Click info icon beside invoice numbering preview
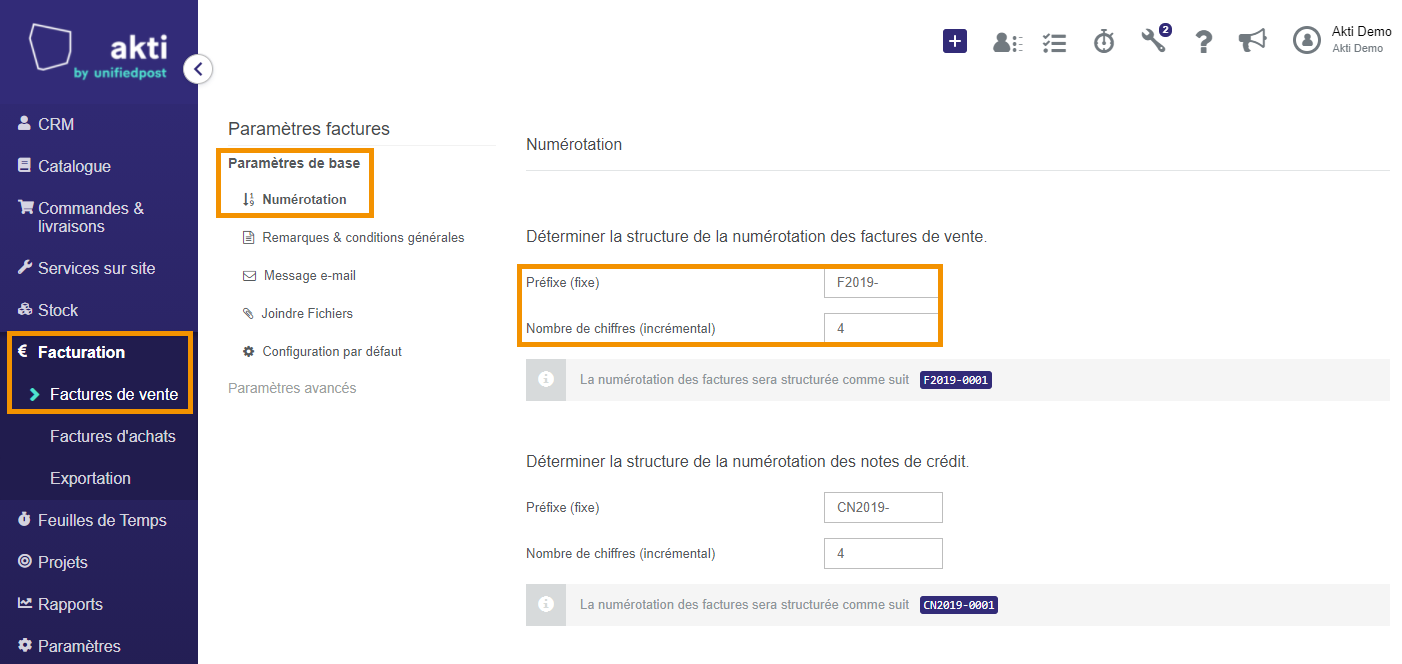 546,380
